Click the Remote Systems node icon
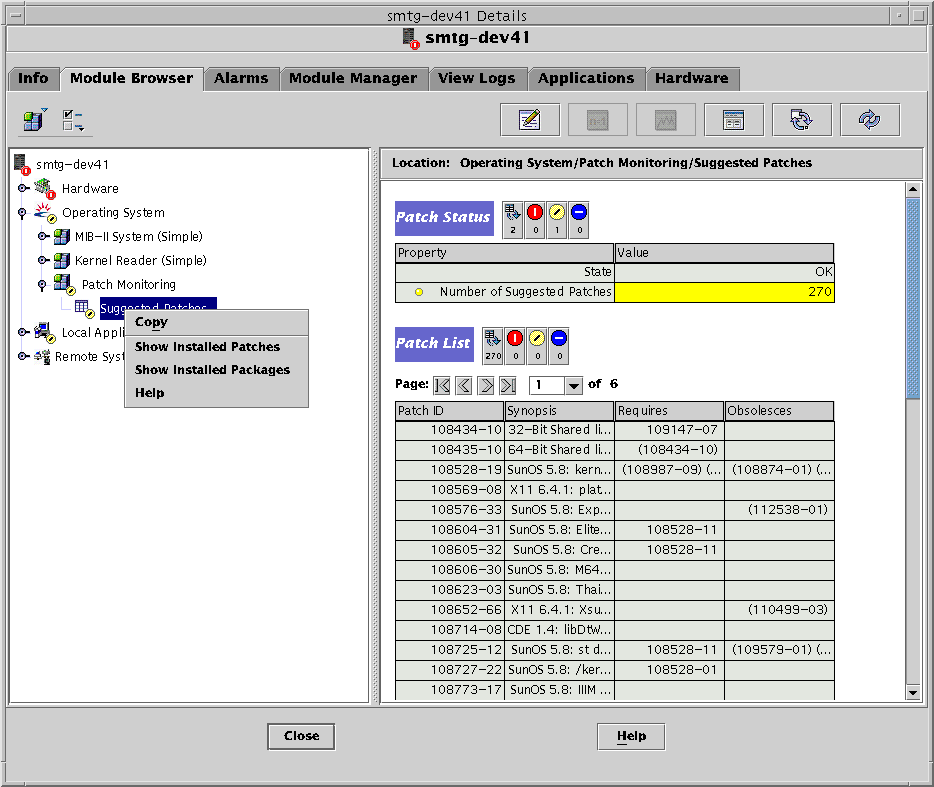Screen dimensions: 934x787 (42, 356)
